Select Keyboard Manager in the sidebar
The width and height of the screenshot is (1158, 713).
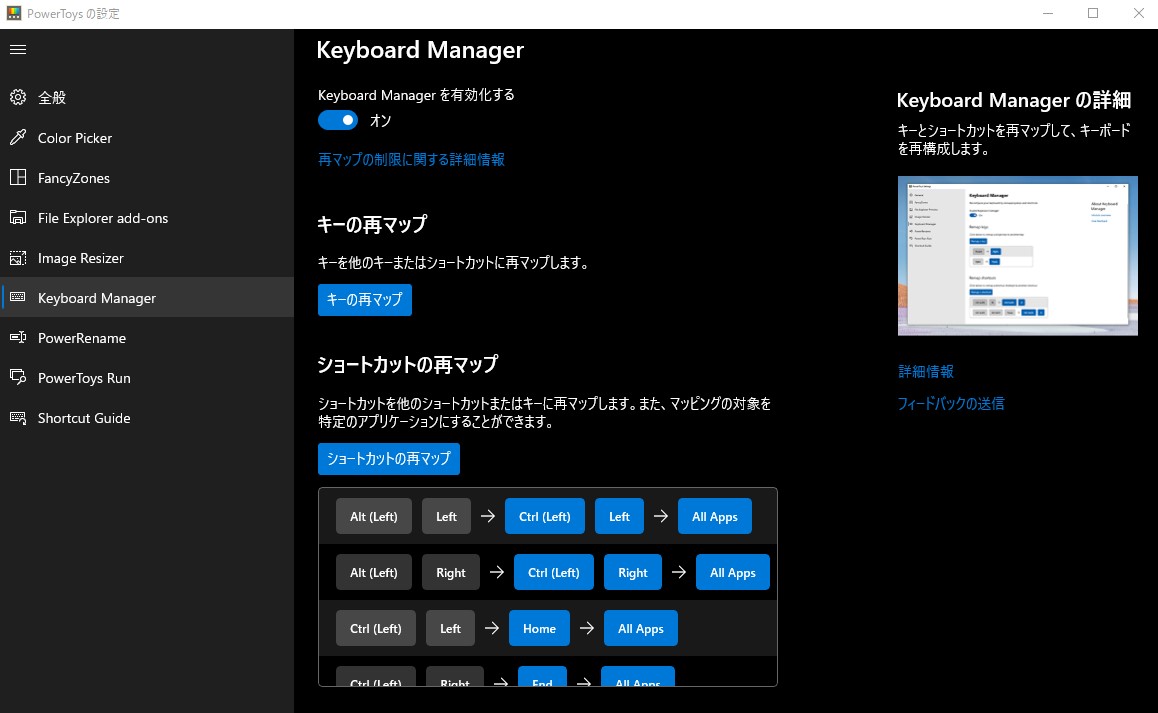pyautogui.click(x=97, y=298)
